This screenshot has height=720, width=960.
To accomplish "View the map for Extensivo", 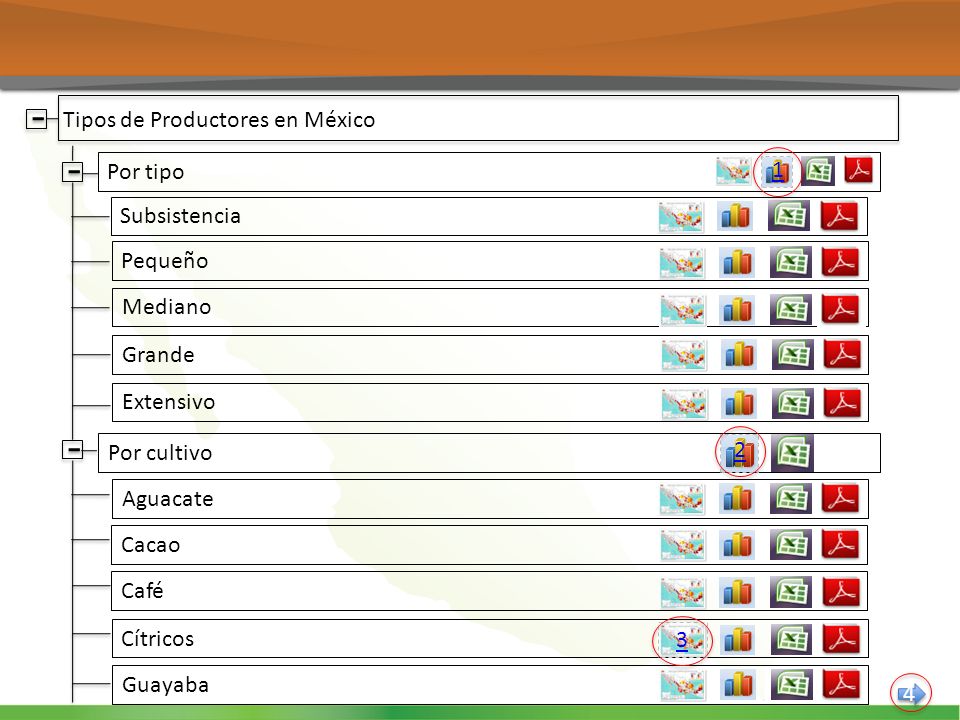I will tap(684, 404).
